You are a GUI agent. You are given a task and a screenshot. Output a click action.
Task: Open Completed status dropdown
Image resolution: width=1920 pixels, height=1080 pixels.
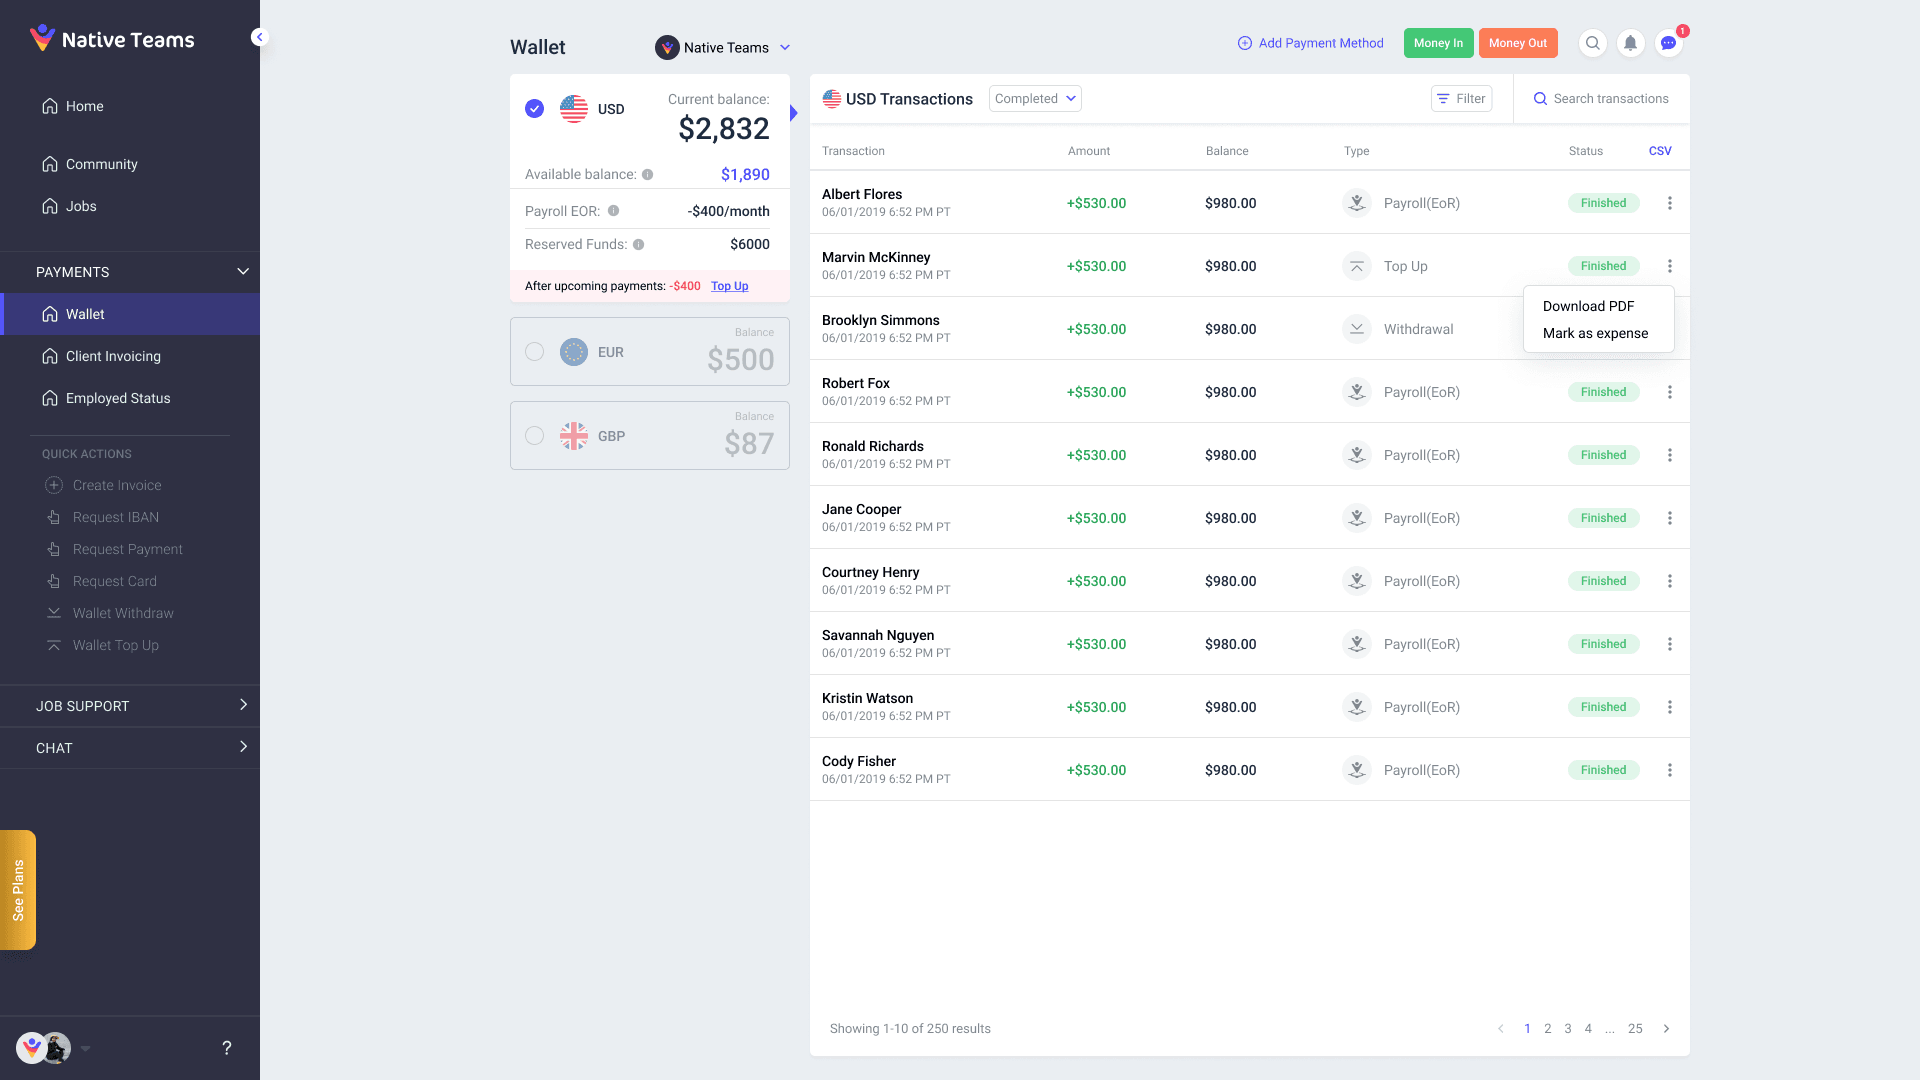point(1035,99)
